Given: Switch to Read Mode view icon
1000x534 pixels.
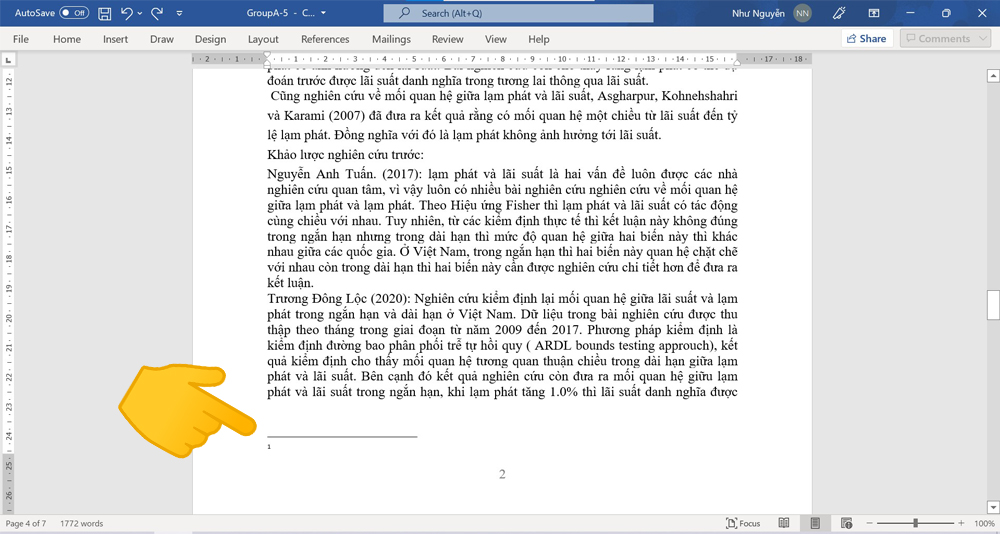Looking at the screenshot, I should tap(784, 523).
